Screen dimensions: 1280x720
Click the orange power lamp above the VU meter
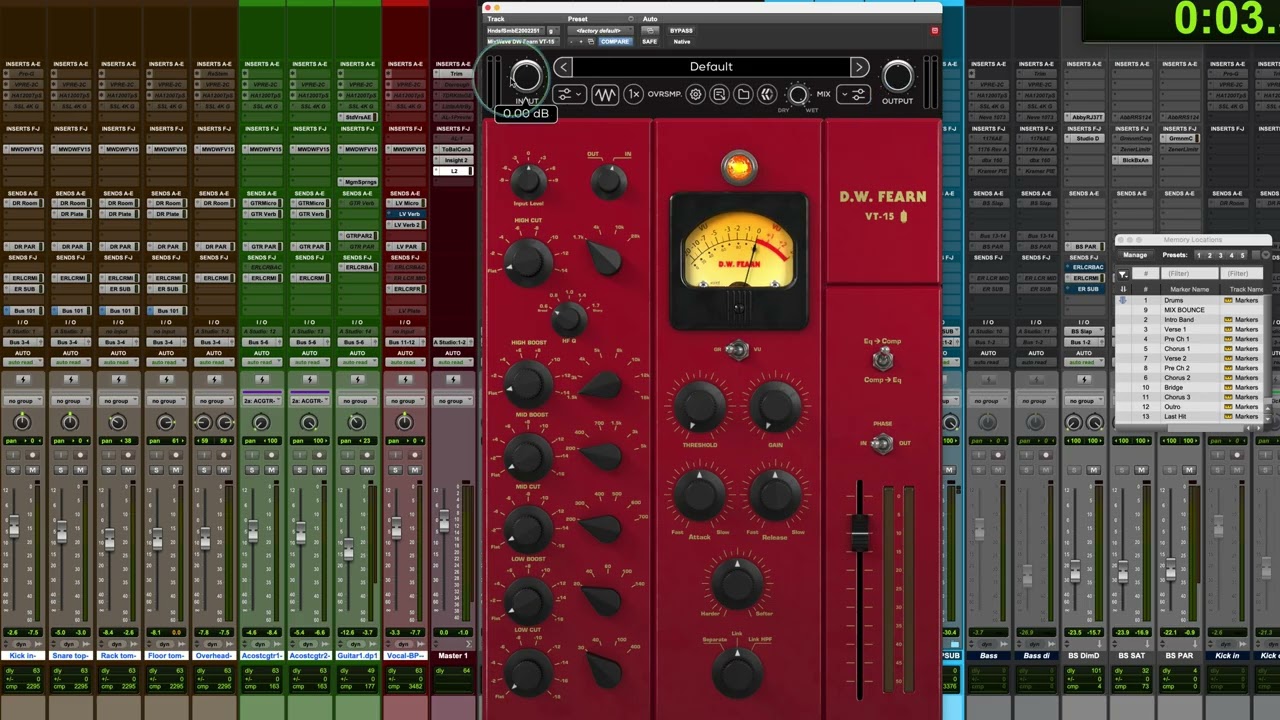(x=738, y=167)
